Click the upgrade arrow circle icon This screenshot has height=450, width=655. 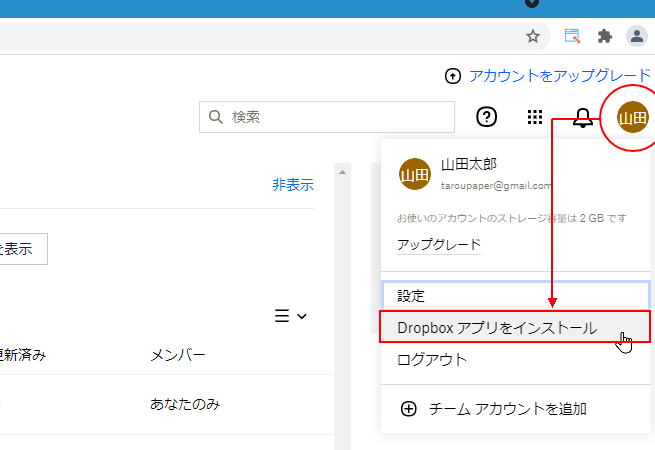click(x=453, y=76)
